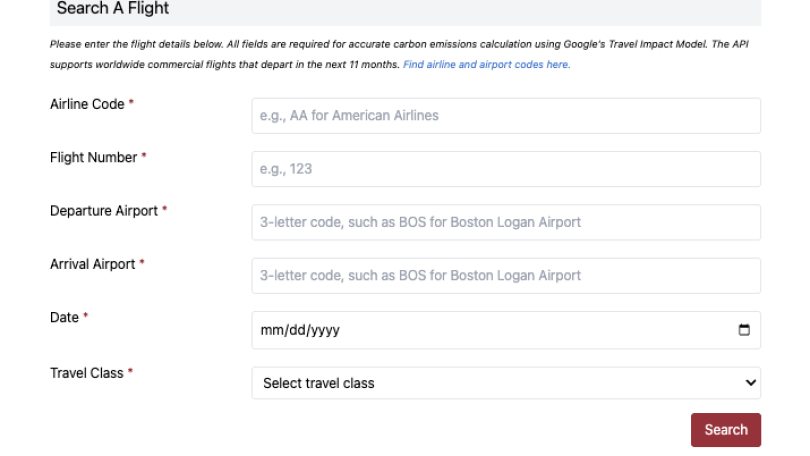This screenshot has width=810, height=456.
Task: Click the 'Search A Flight' heading
Action: (113, 9)
